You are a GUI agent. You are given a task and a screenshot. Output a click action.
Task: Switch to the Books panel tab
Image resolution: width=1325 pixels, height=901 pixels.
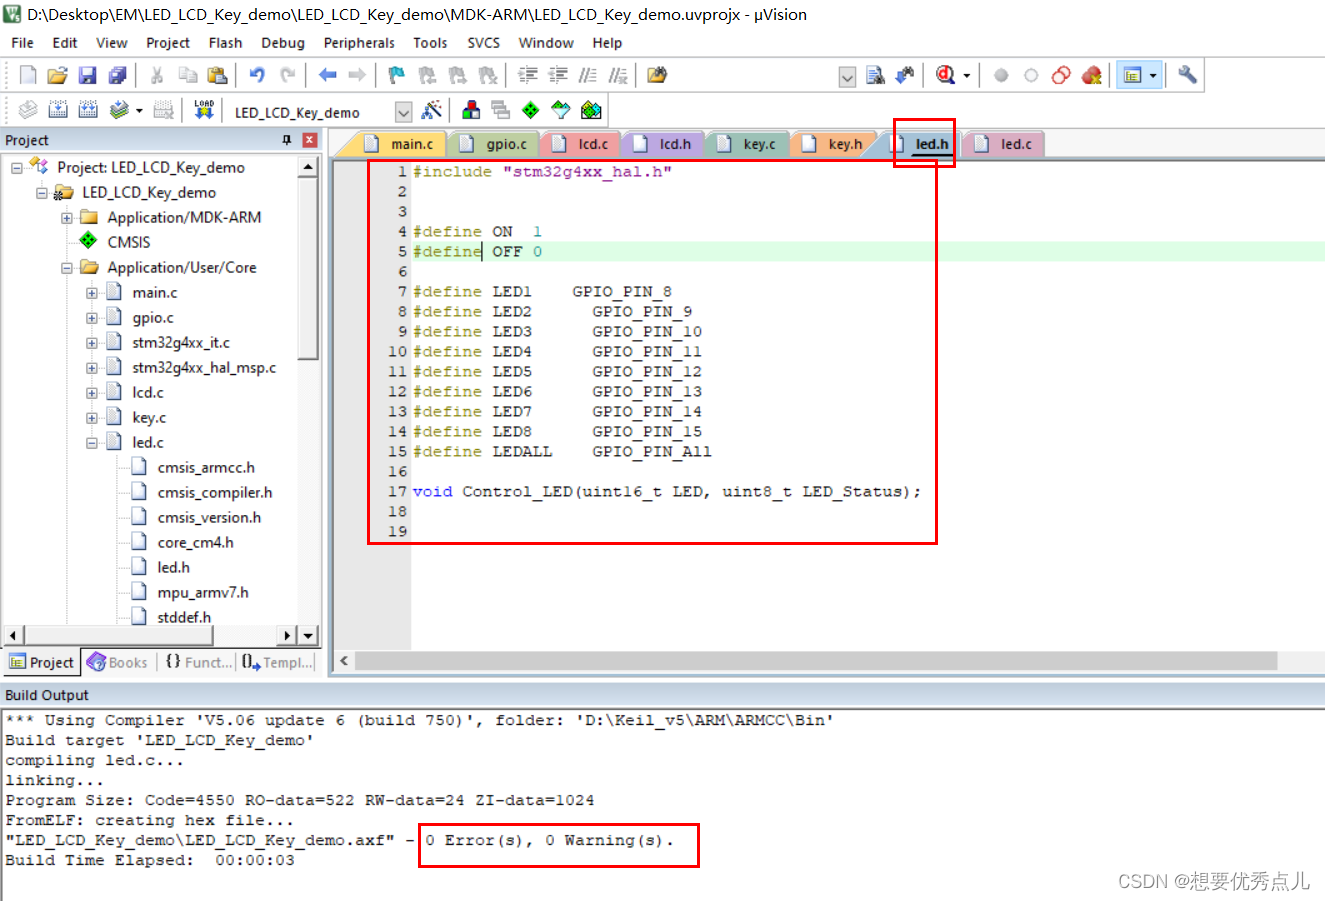tap(118, 661)
